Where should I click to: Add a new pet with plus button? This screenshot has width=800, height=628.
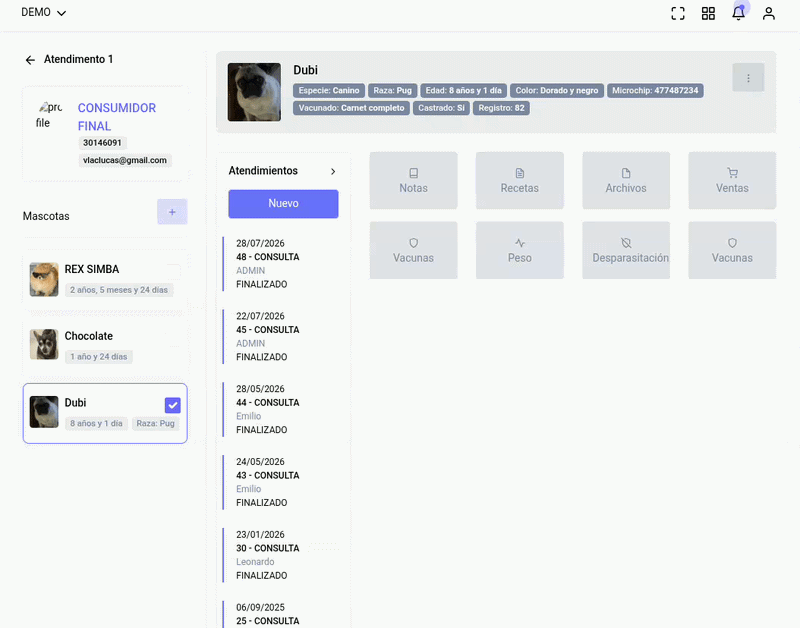pyautogui.click(x=172, y=212)
